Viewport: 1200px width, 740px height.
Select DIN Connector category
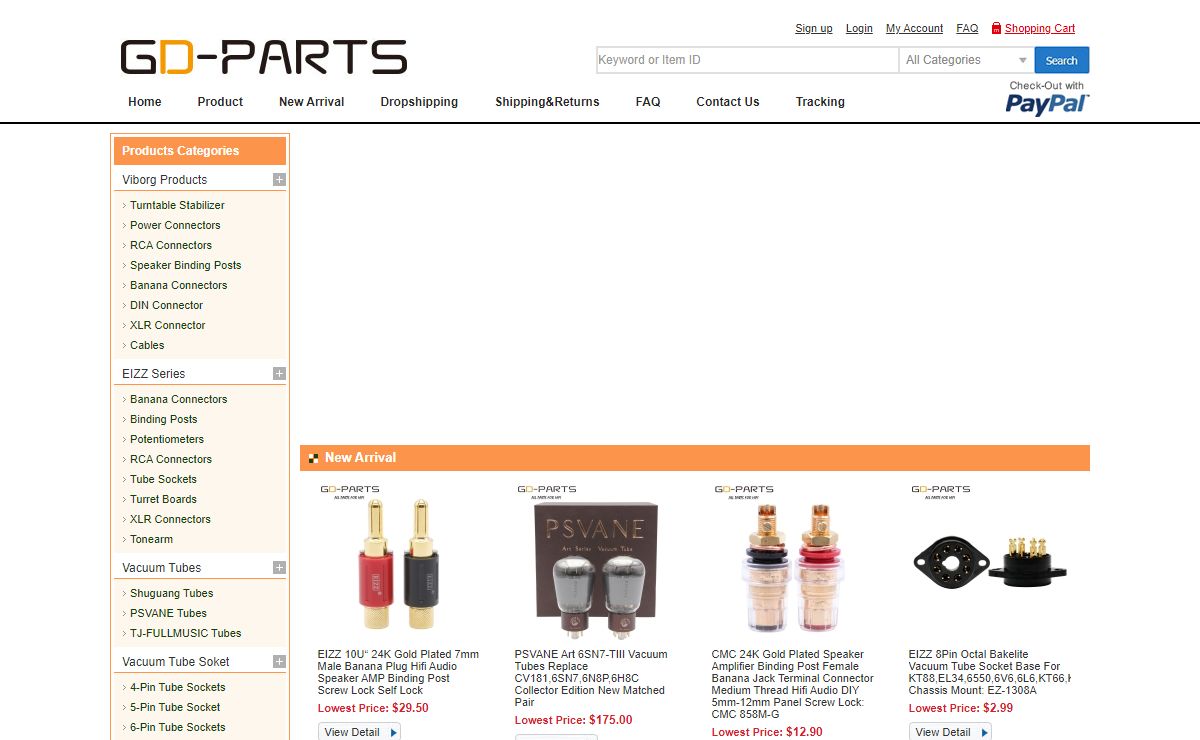click(x=166, y=305)
